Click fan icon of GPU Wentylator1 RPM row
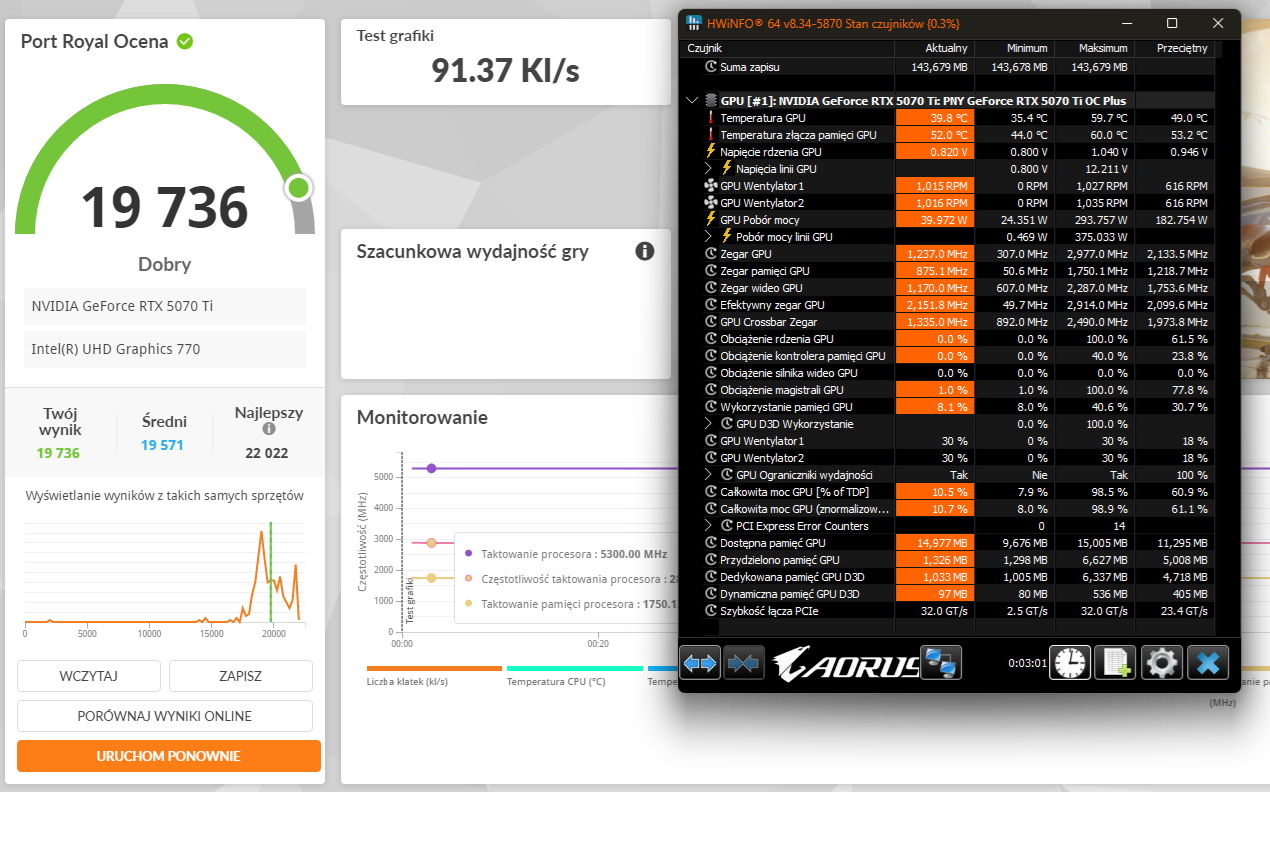Screen dimensions: 1270x864 [711, 186]
